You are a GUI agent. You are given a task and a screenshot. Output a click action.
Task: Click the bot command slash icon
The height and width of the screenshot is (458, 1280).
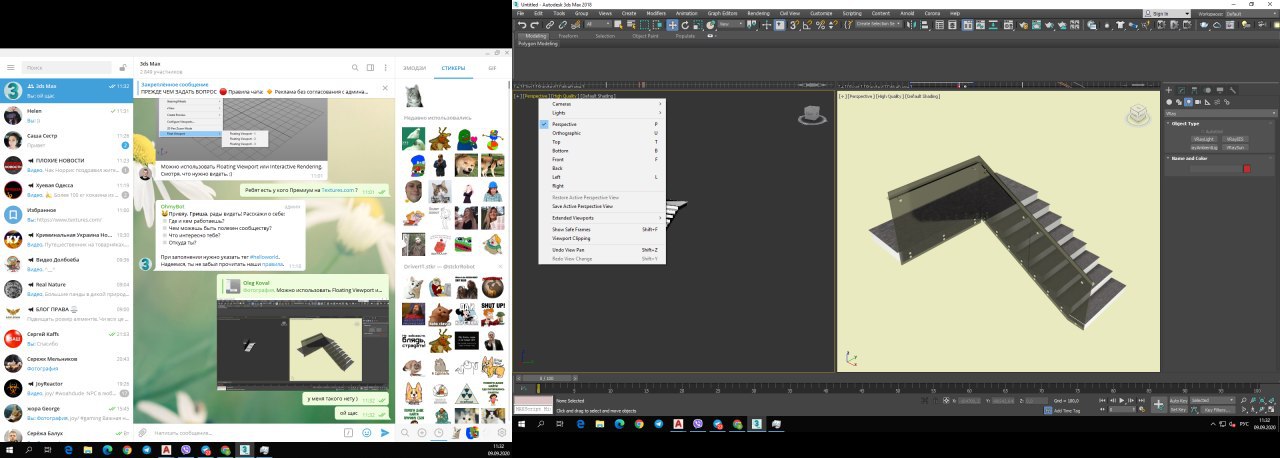point(349,432)
